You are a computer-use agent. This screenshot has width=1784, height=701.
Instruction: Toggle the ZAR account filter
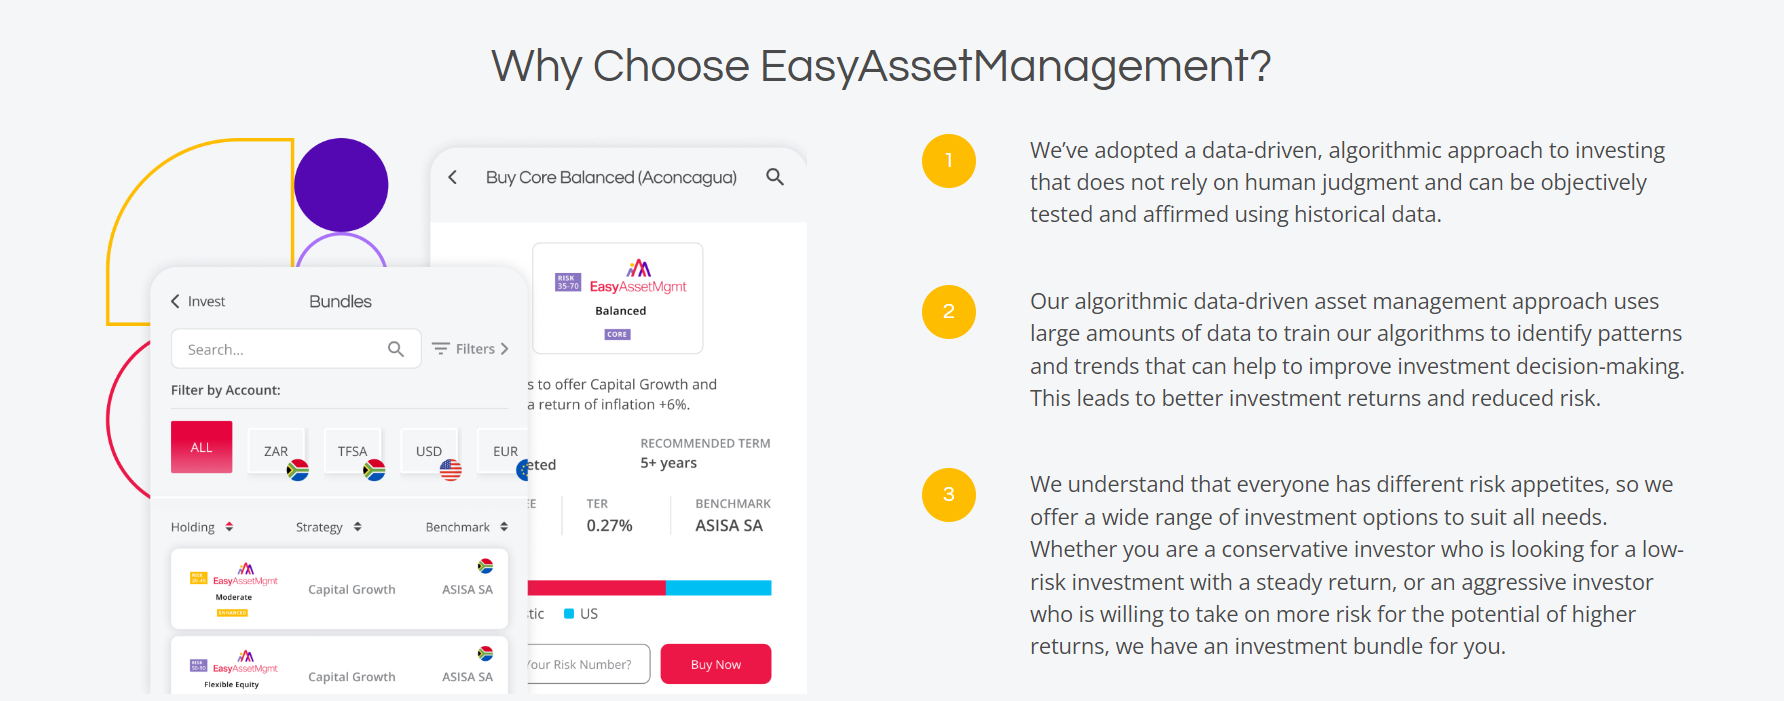click(x=276, y=451)
